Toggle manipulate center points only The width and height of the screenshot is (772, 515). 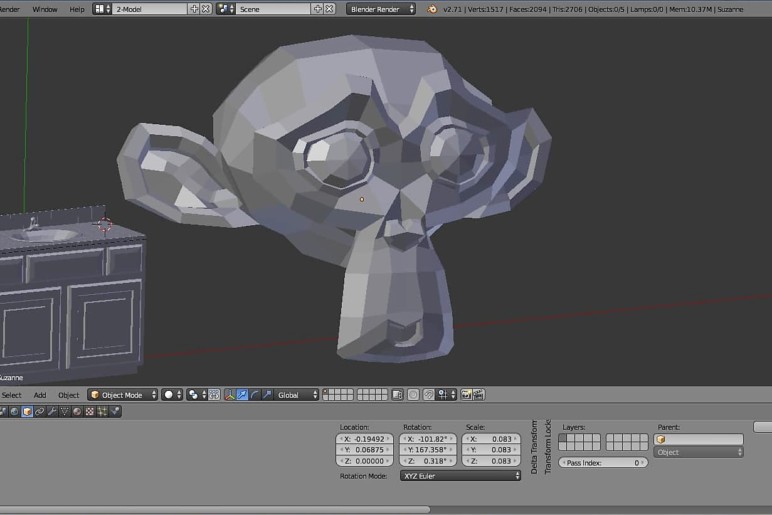[214, 394]
